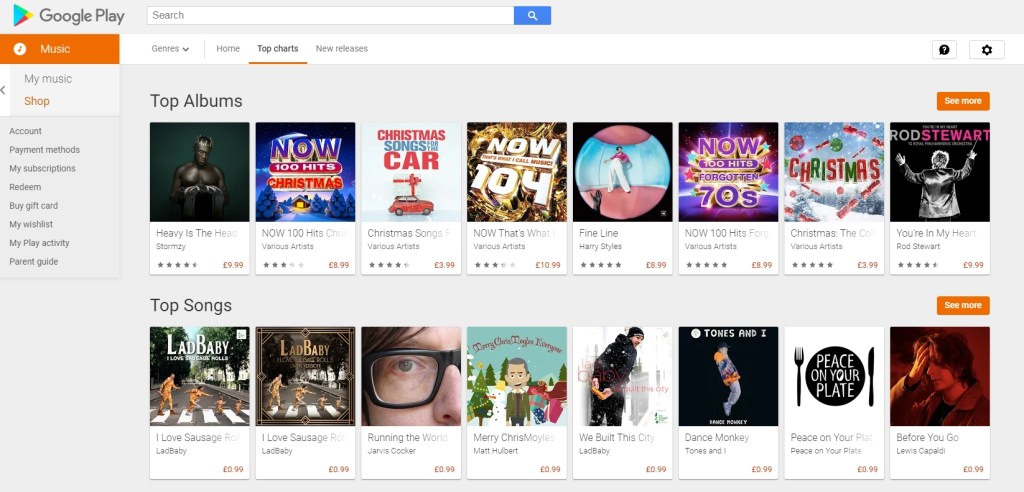Open the Heavy Is The Head album
The height and width of the screenshot is (492, 1024).
pos(199,172)
